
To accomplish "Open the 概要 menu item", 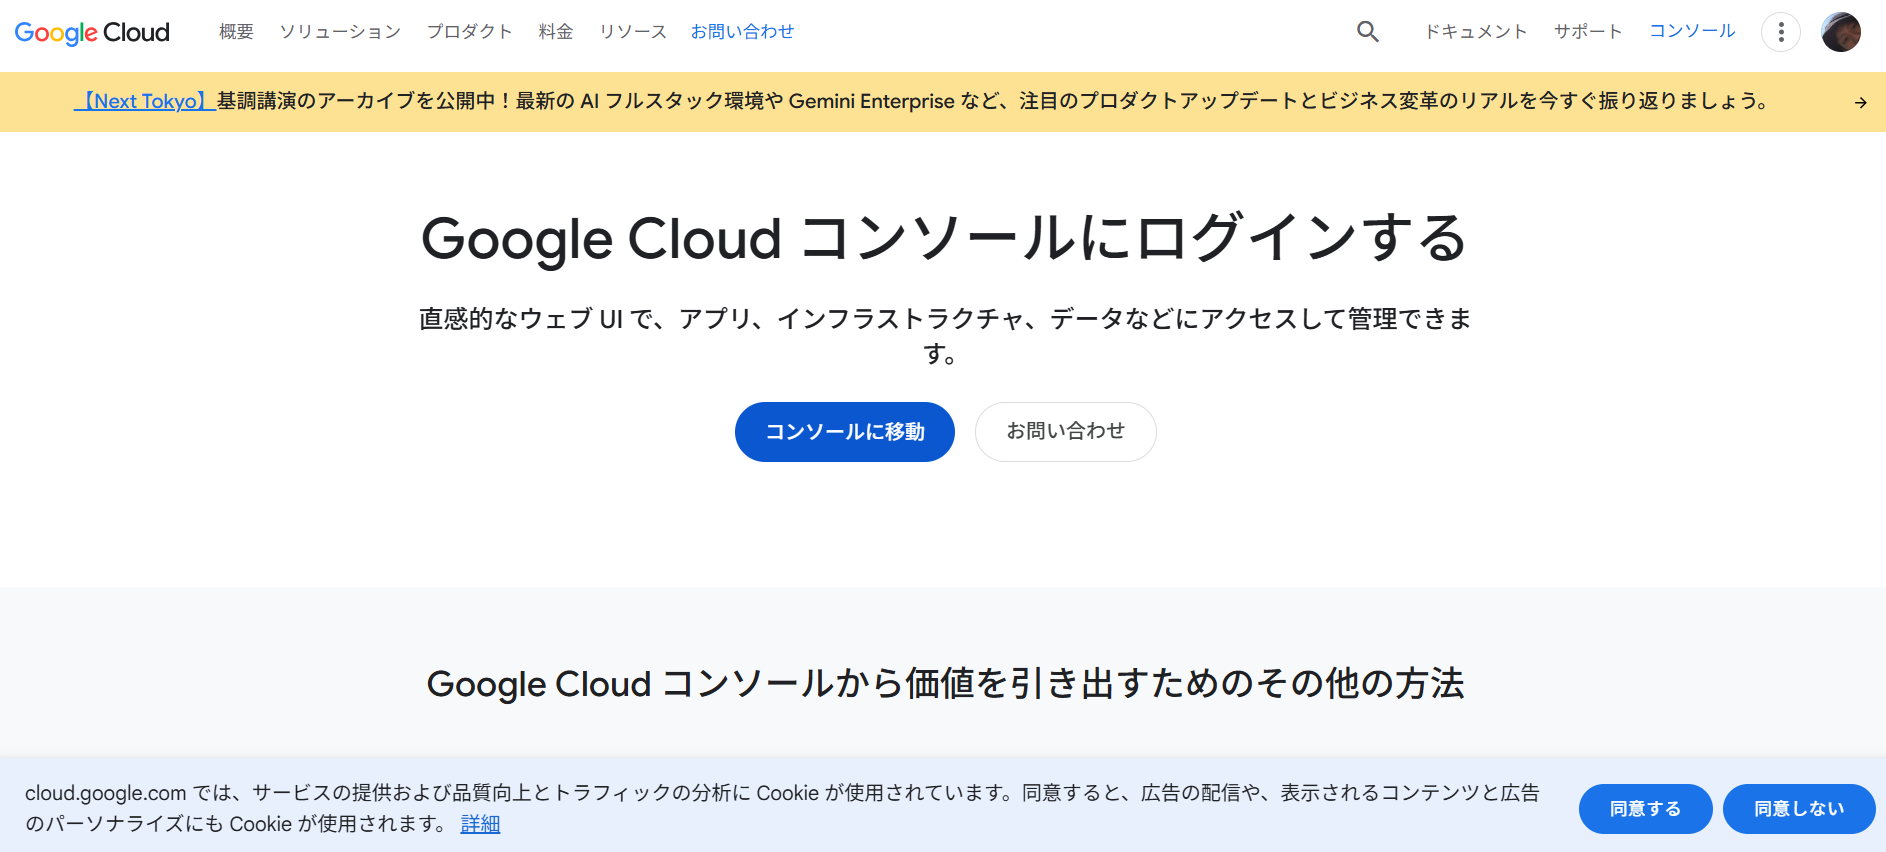I will (236, 32).
